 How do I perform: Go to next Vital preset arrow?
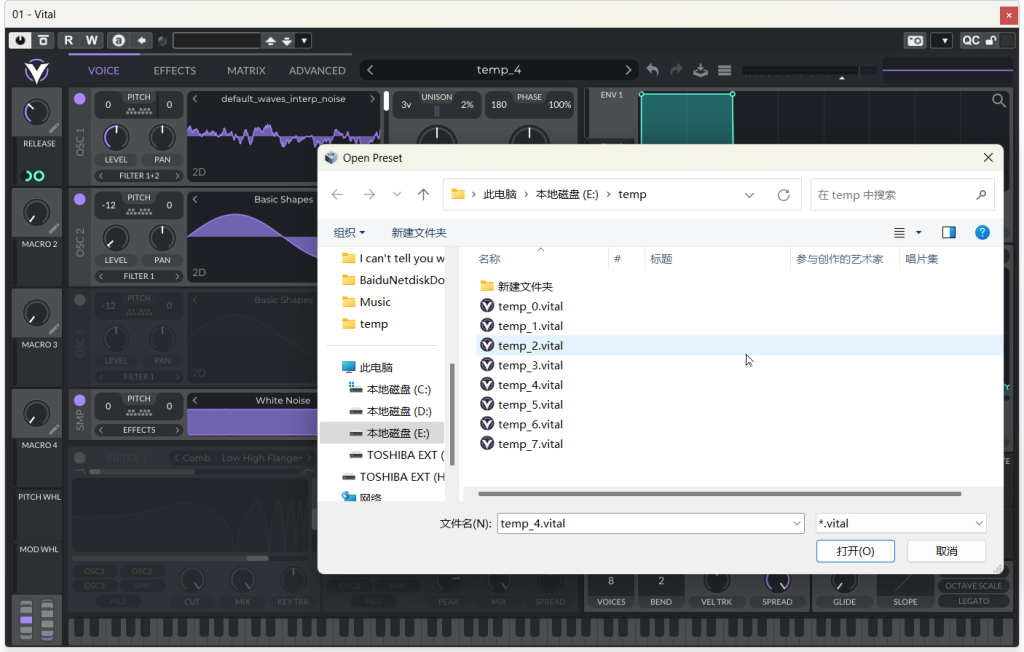point(628,70)
